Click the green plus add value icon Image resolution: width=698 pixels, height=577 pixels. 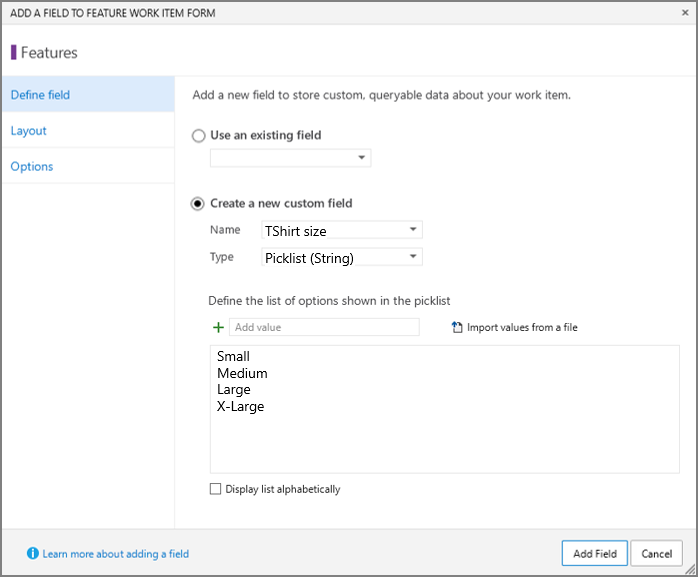click(218, 328)
